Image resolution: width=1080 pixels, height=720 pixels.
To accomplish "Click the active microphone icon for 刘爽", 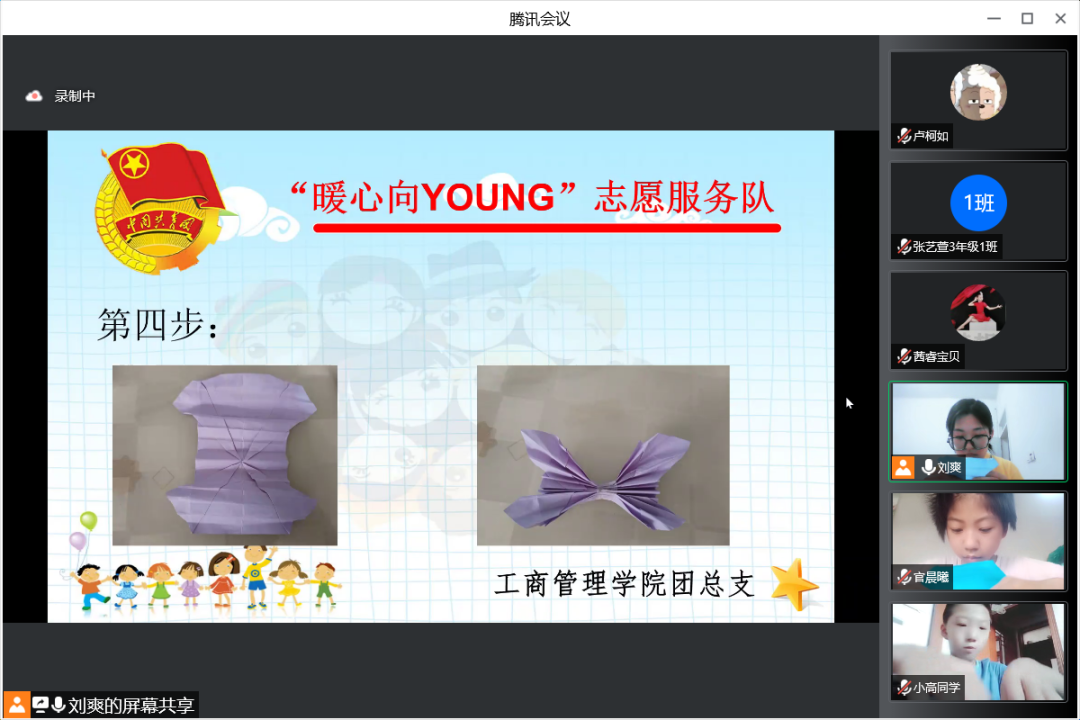I will pyautogui.click(x=929, y=467).
